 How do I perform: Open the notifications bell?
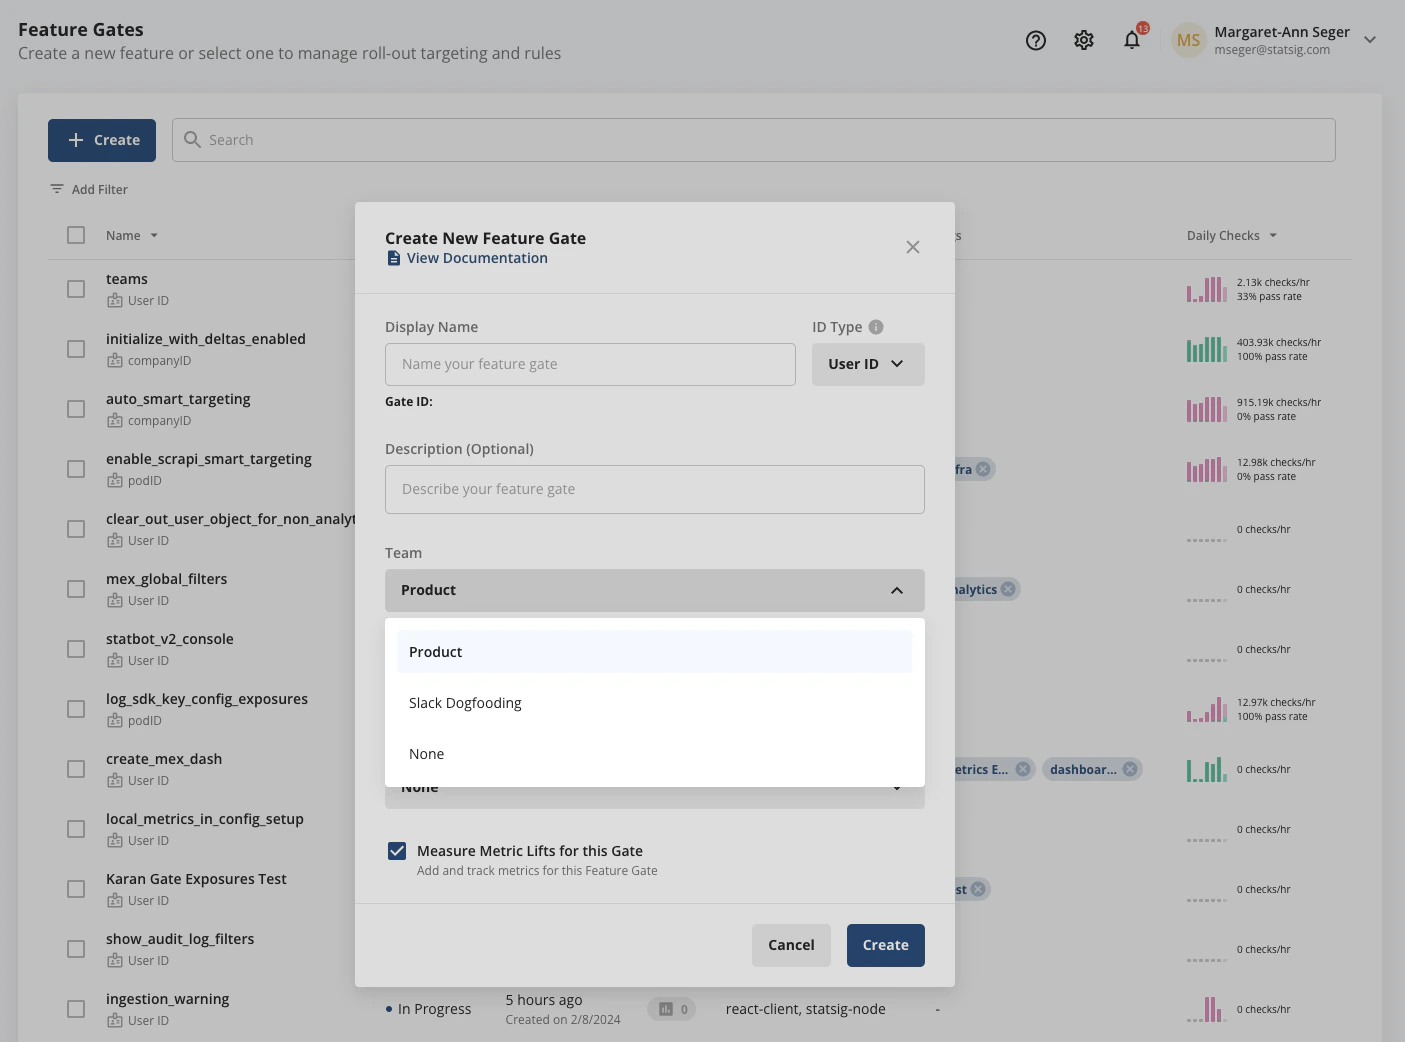click(x=1131, y=40)
